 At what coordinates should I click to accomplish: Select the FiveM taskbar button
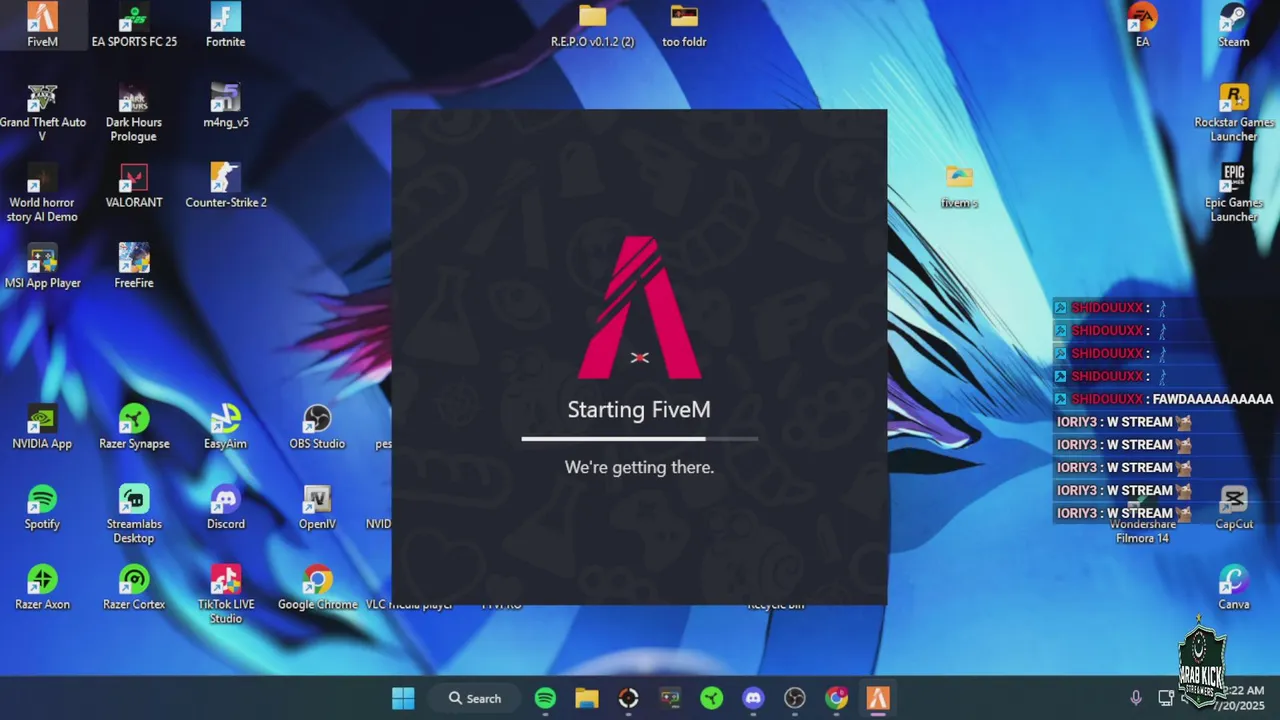click(878, 698)
